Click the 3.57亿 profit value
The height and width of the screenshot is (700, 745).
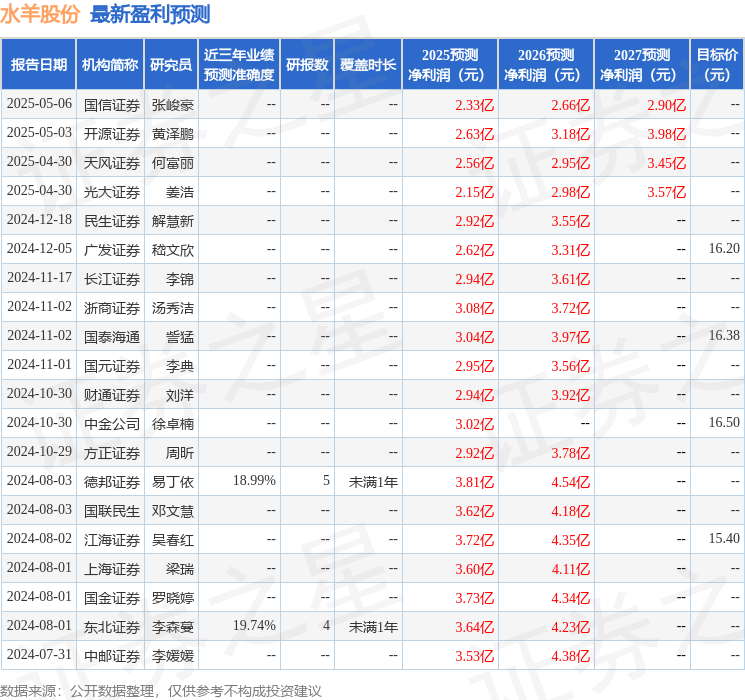(666, 192)
